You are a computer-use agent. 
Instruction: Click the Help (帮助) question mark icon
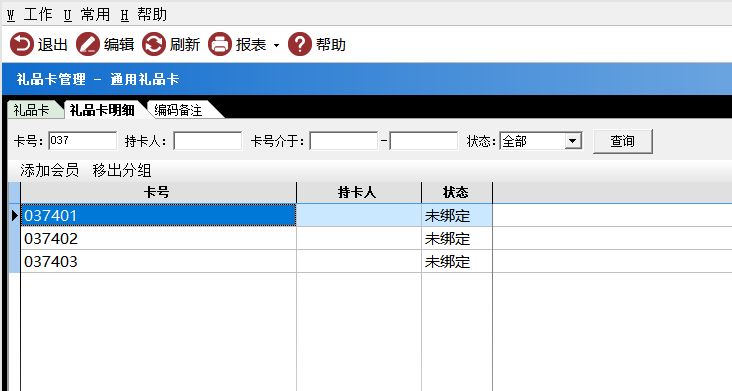point(300,44)
